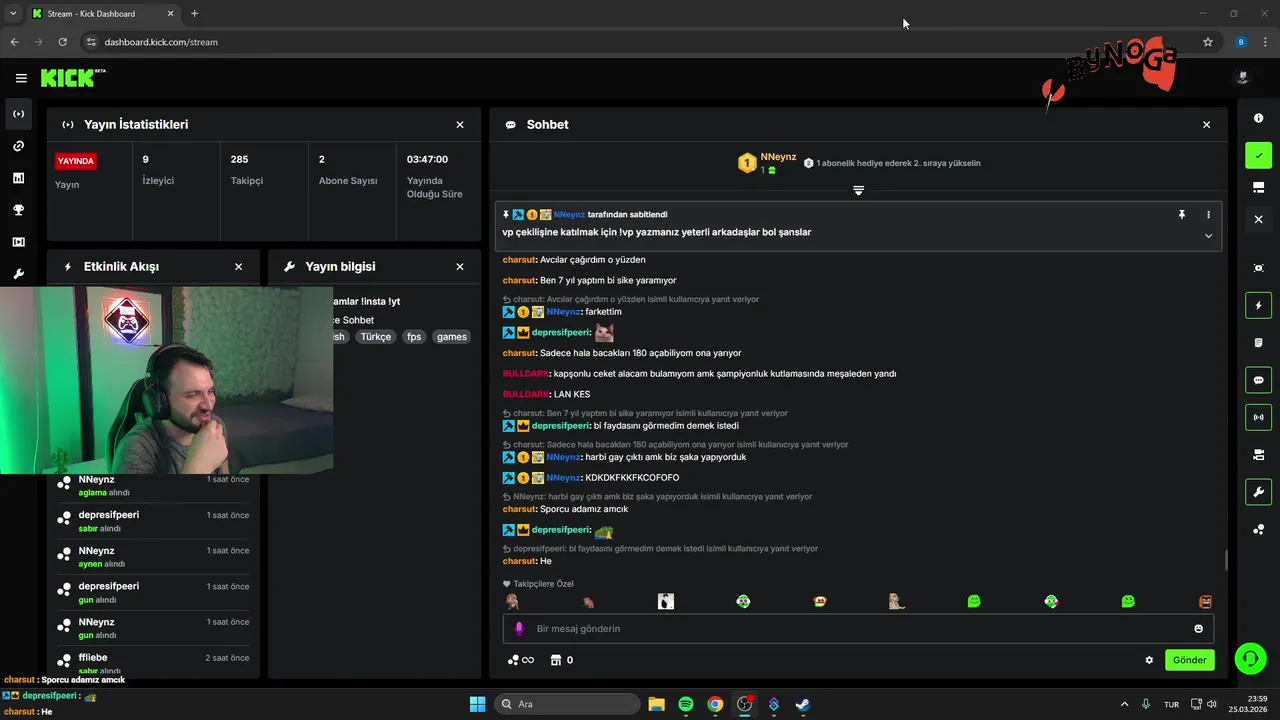The image size is (1280, 720).
Task: Click the address bar dashboard.kick.com/stream
Action: point(161,42)
